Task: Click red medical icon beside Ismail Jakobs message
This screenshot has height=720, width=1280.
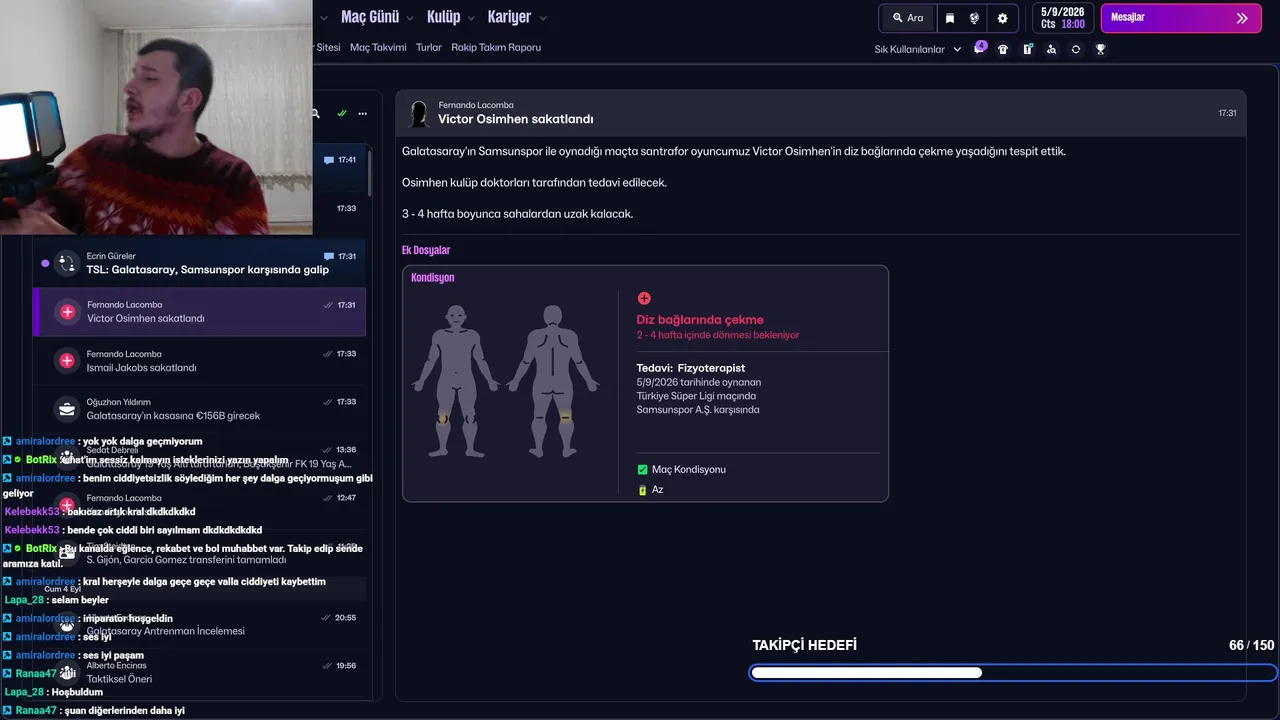Action: [67, 361]
